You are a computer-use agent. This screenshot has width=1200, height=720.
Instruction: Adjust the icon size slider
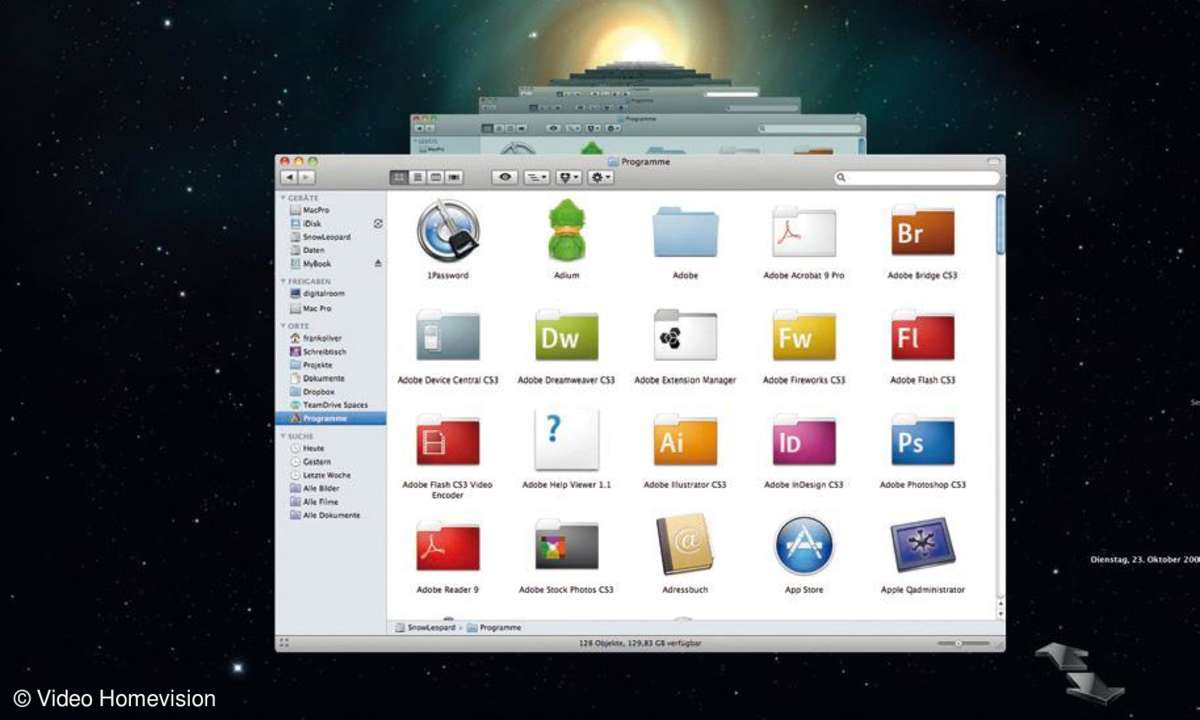click(x=964, y=643)
